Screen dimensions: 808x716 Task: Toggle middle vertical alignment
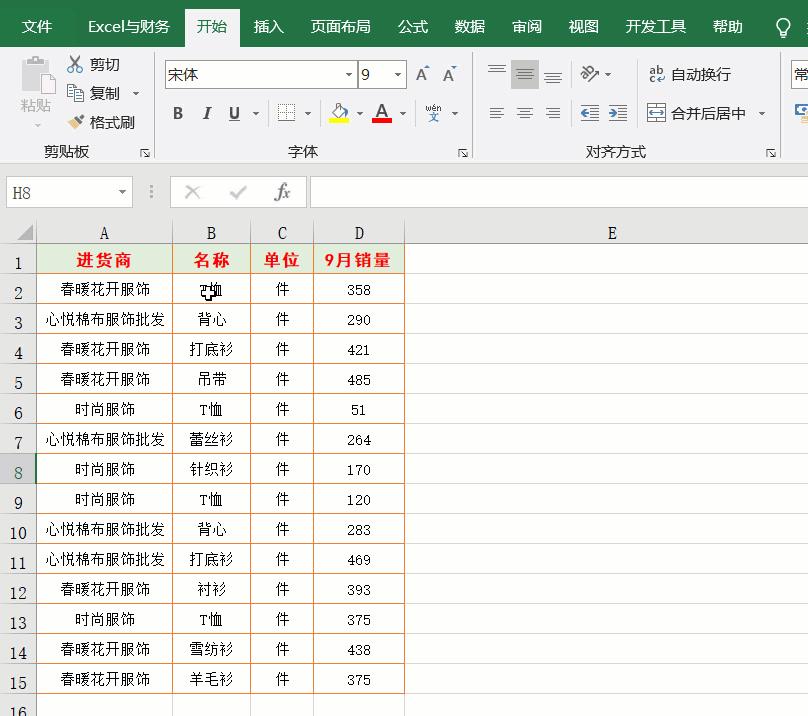(525, 74)
